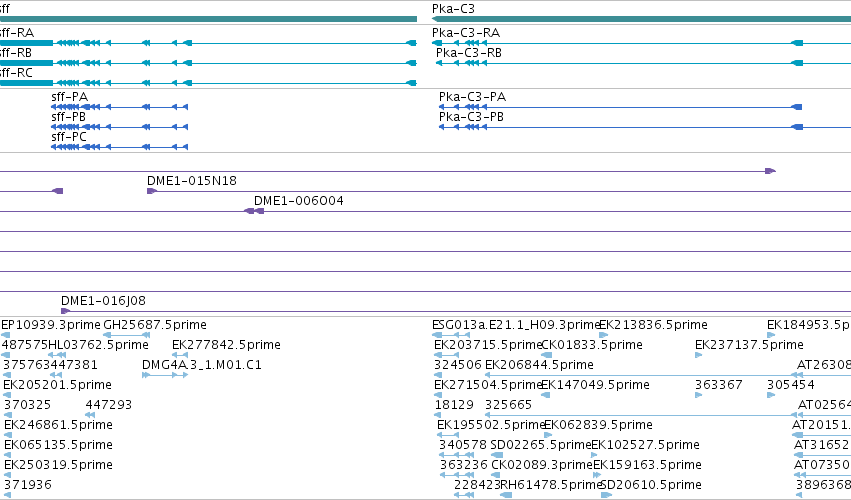Select the sff-RC transcript label

pyautogui.click(x=16, y=73)
